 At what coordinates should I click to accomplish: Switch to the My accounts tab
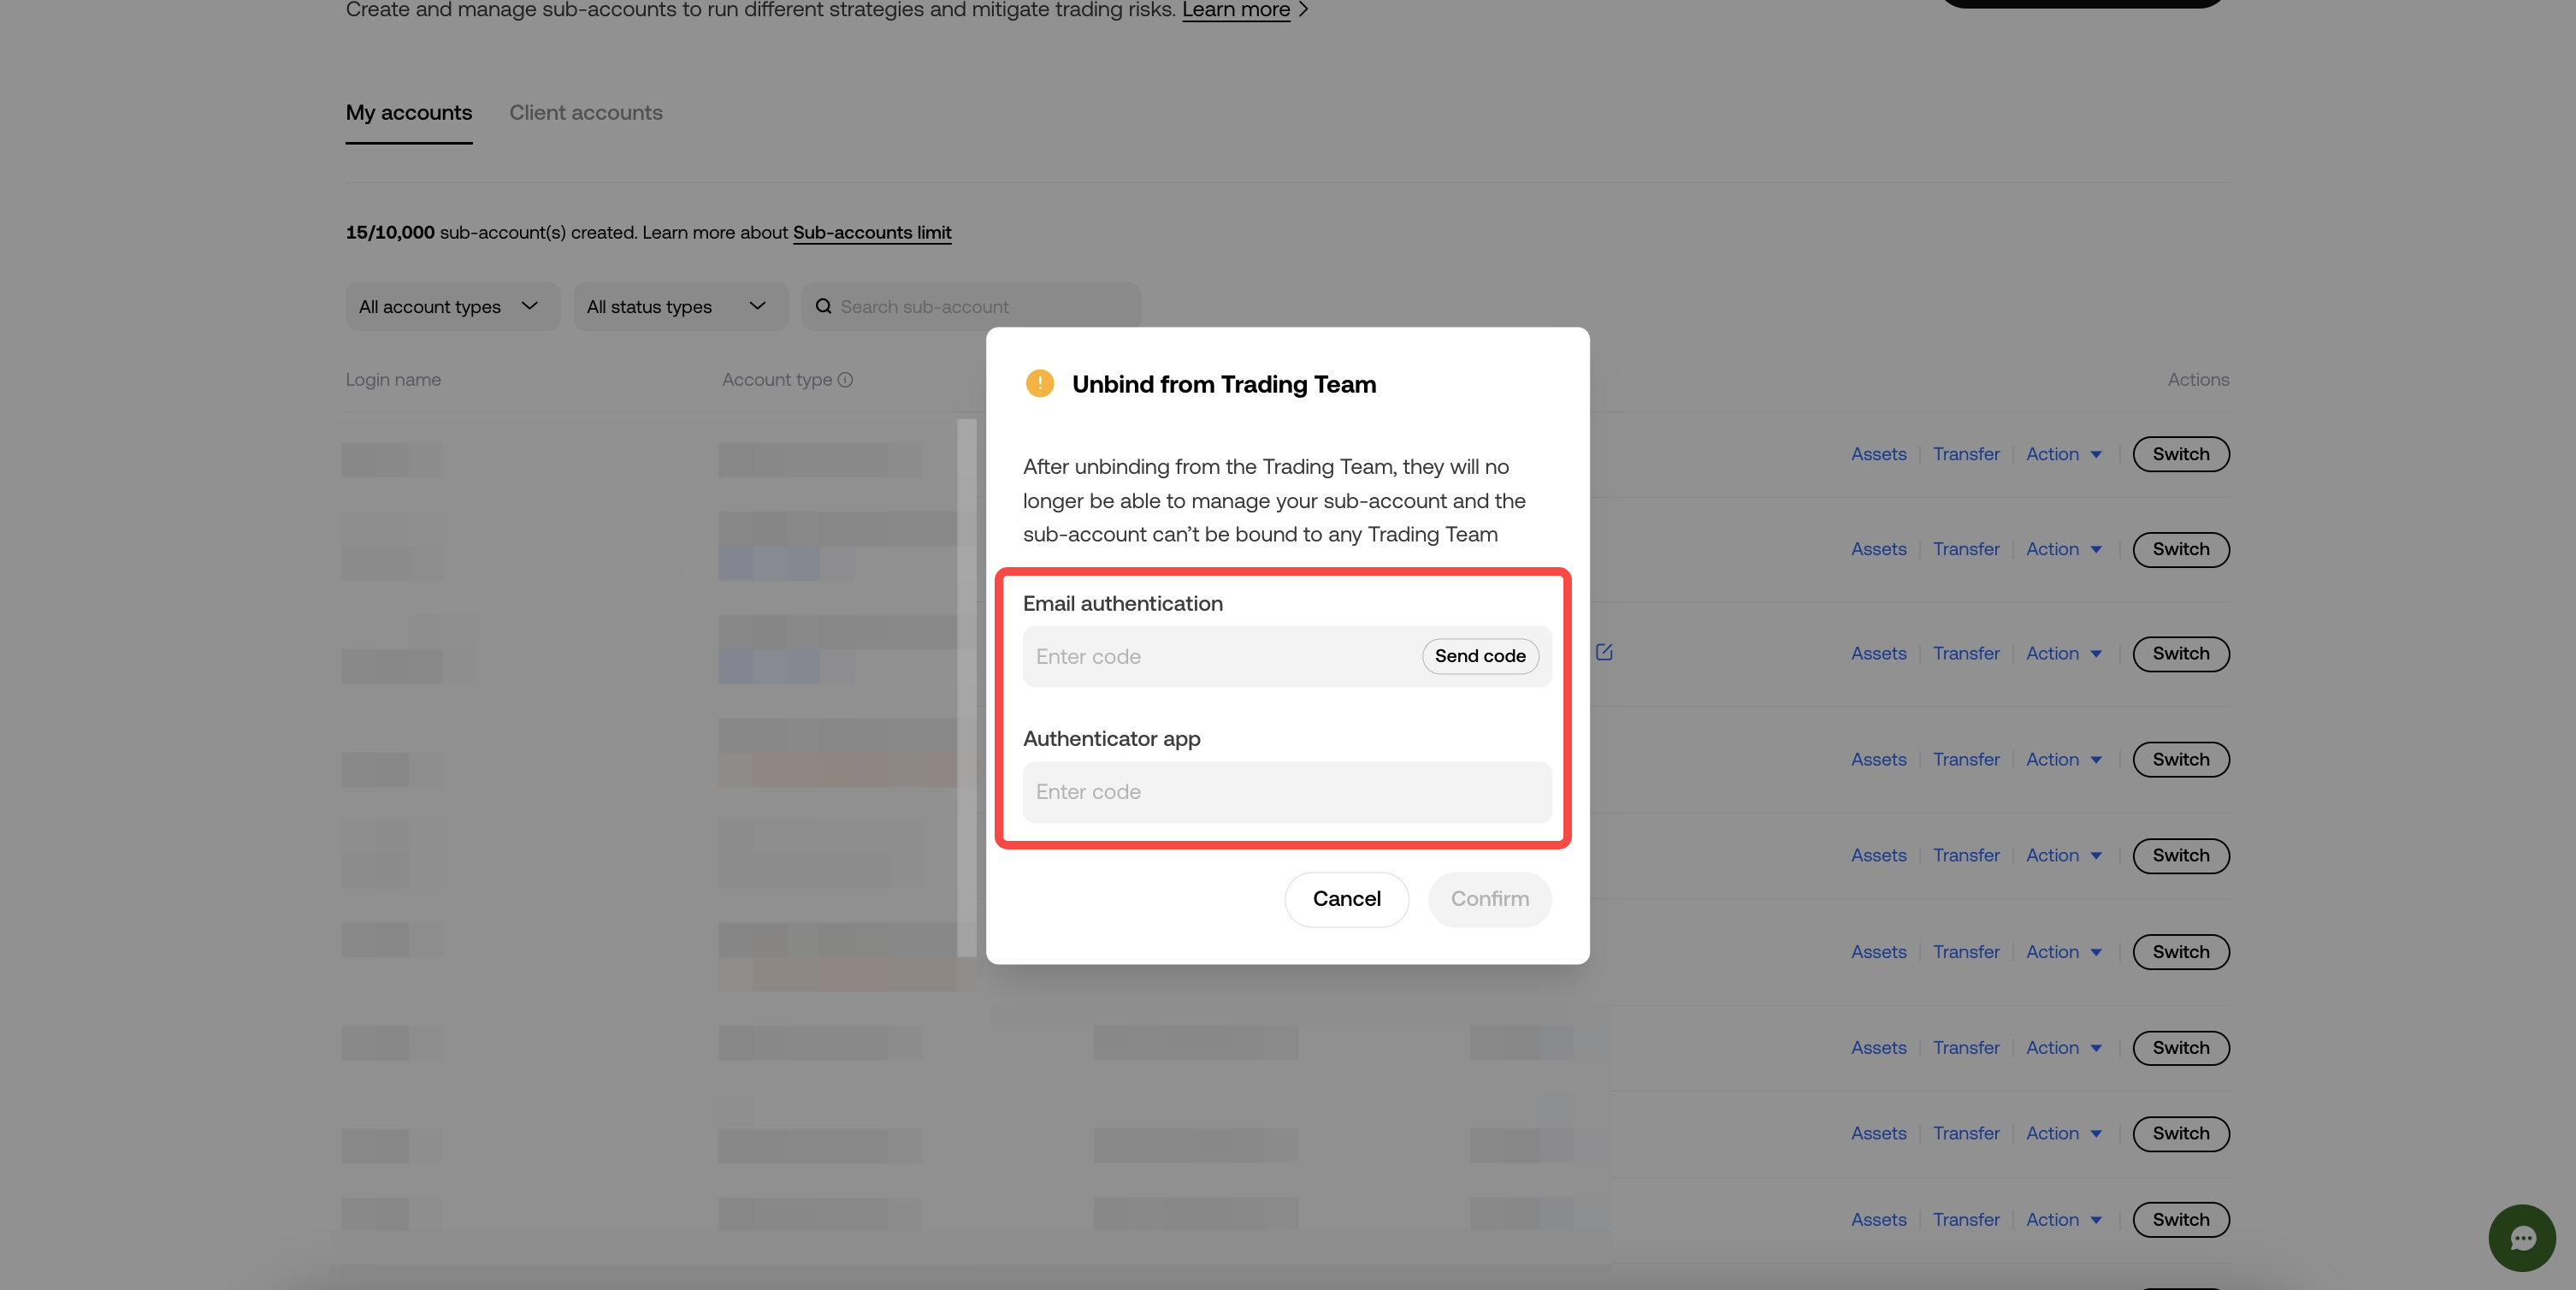[409, 113]
